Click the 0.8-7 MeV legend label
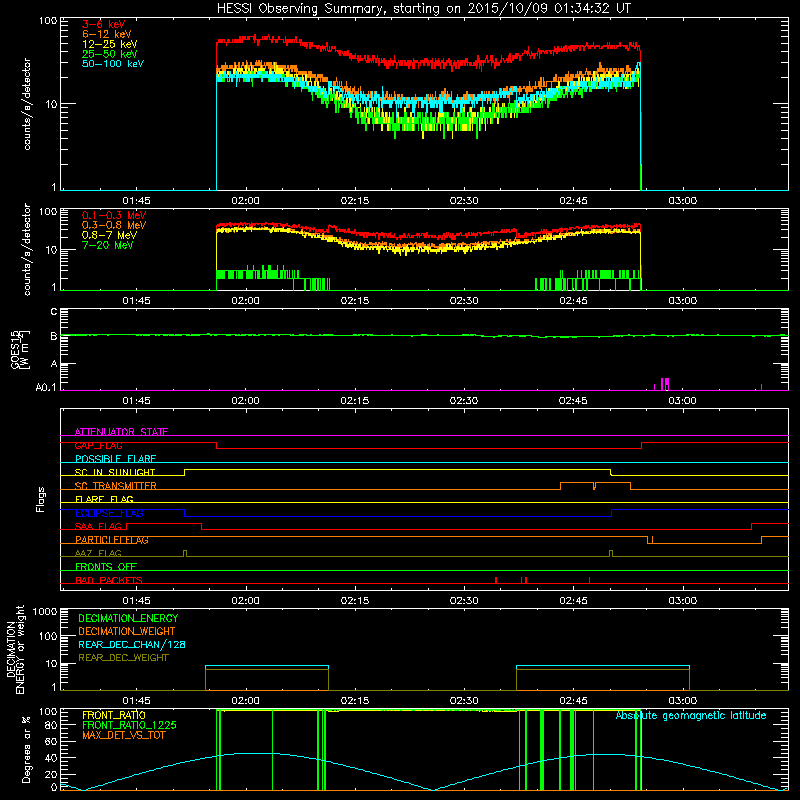 (109, 235)
